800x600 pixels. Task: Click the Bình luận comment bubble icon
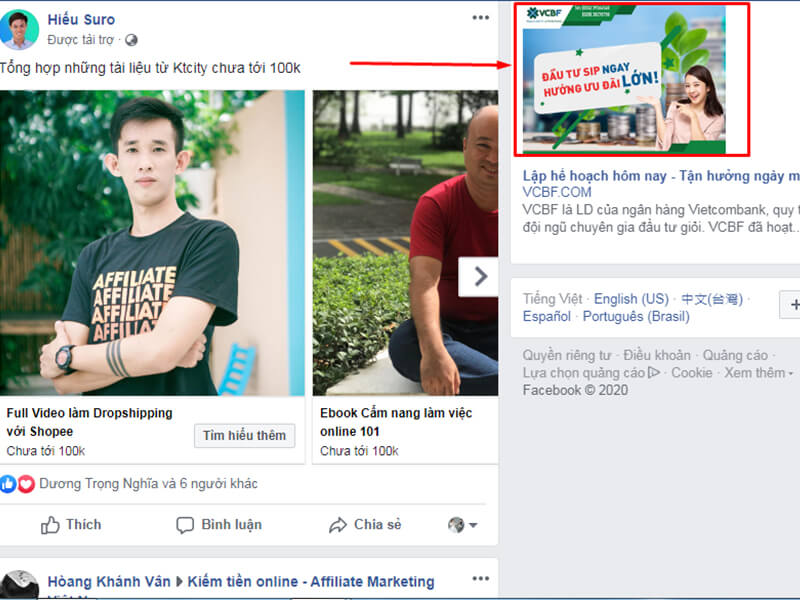pyautogui.click(x=186, y=524)
